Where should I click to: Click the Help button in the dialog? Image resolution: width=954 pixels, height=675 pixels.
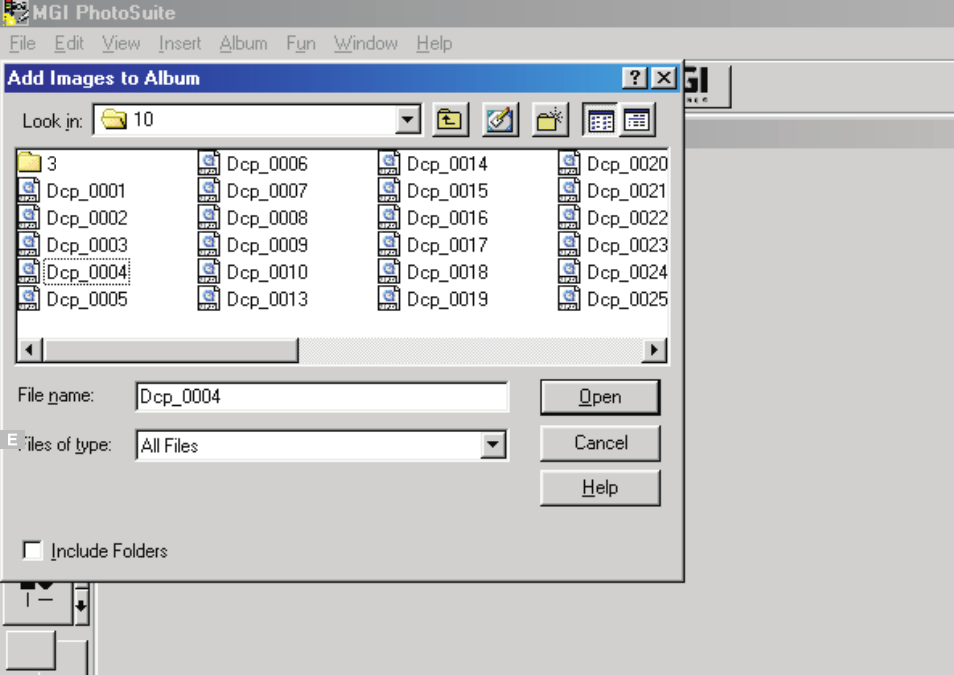pyautogui.click(x=600, y=488)
